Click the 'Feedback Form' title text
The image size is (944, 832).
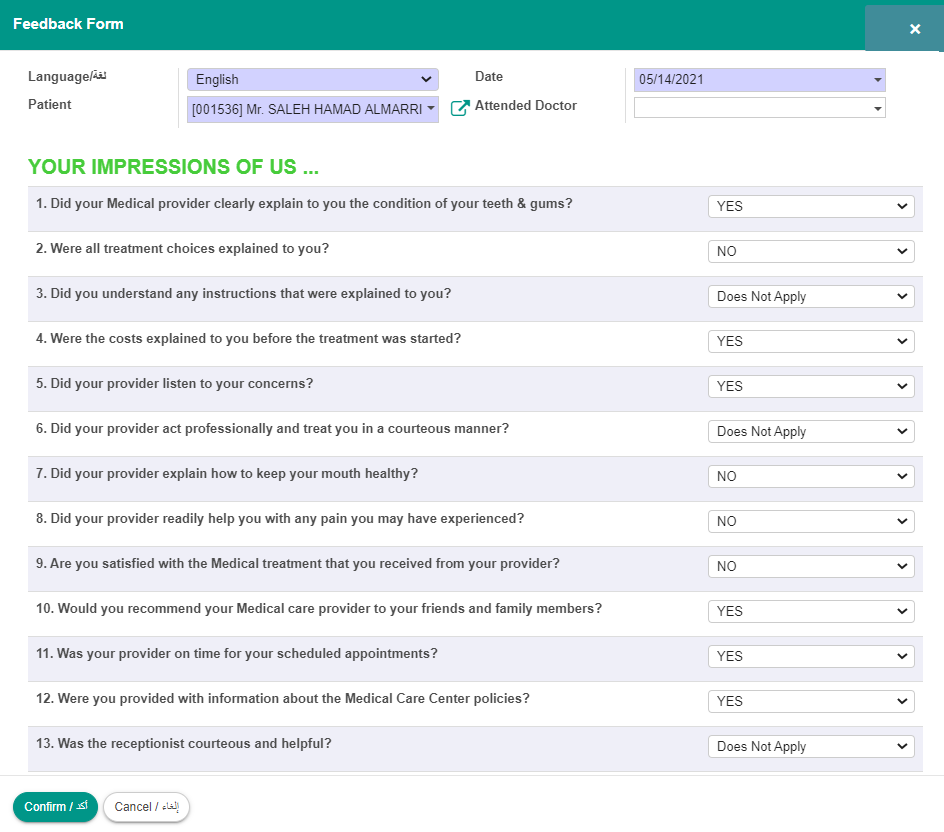[x=68, y=24]
